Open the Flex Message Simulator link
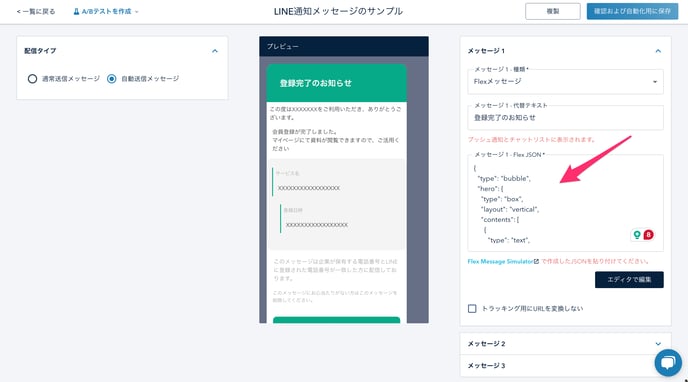The width and height of the screenshot is (688, 382). tap(500, 261)
